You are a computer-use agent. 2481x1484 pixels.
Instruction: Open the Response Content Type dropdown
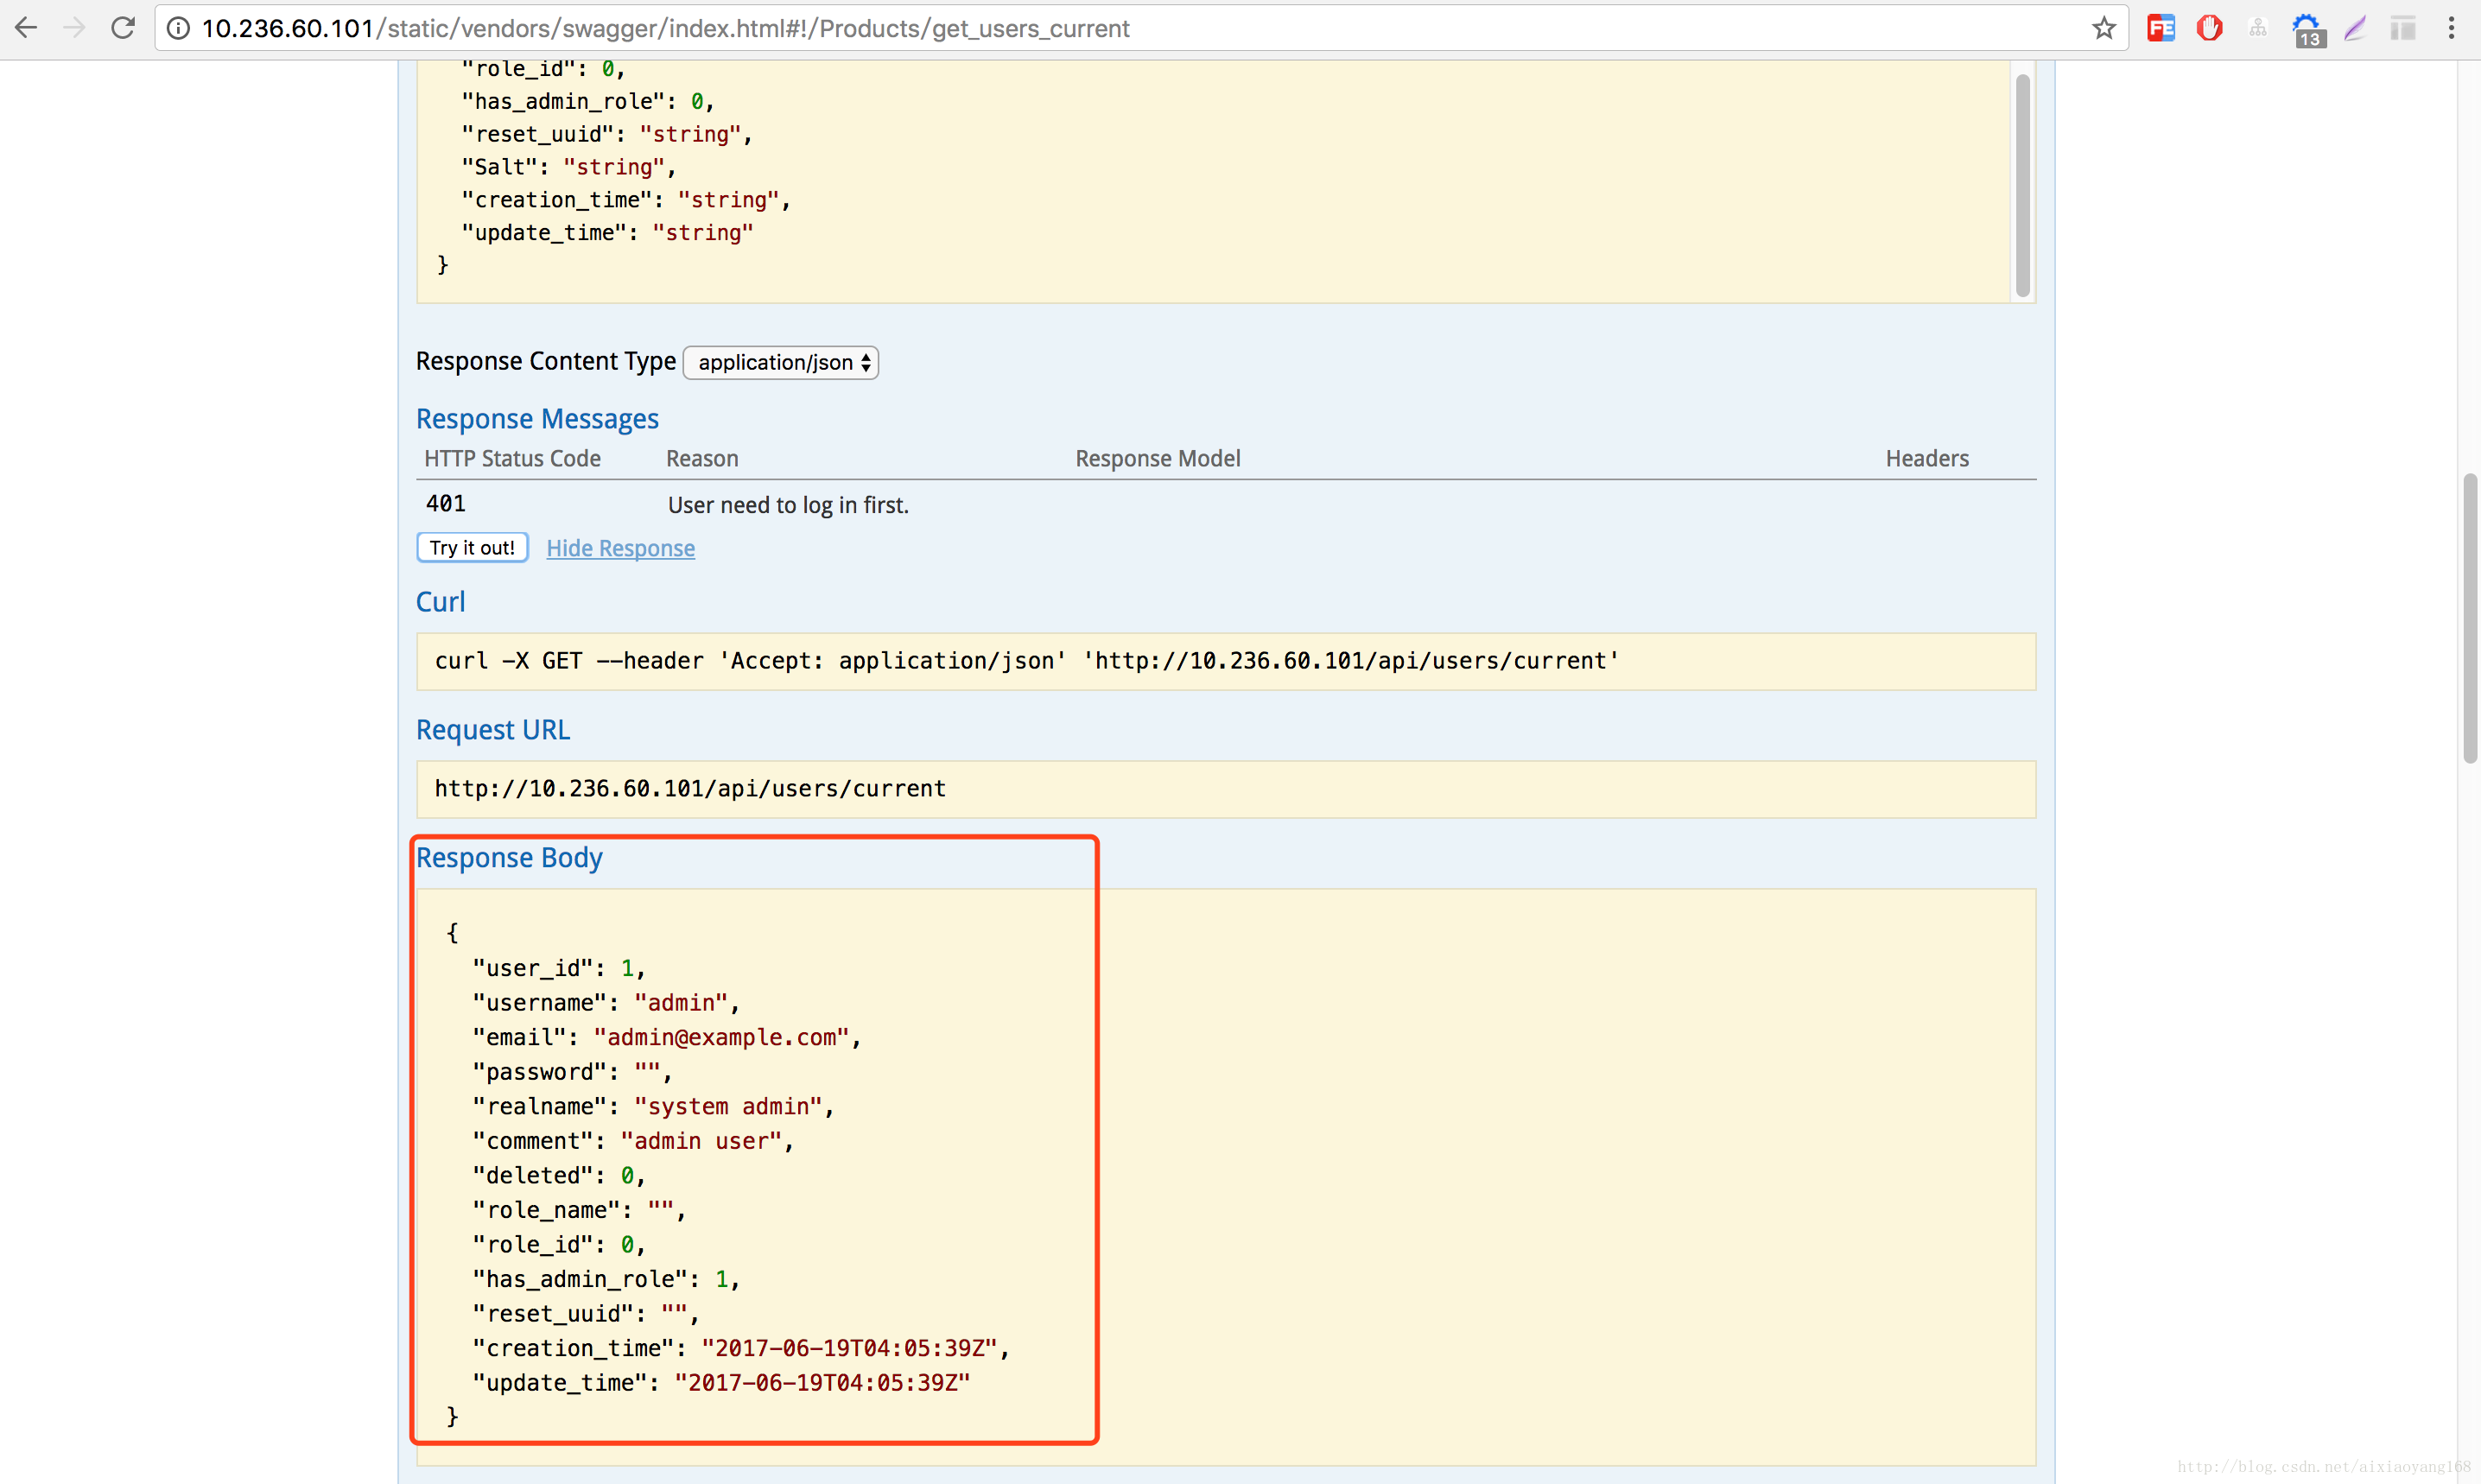[780, 362]
